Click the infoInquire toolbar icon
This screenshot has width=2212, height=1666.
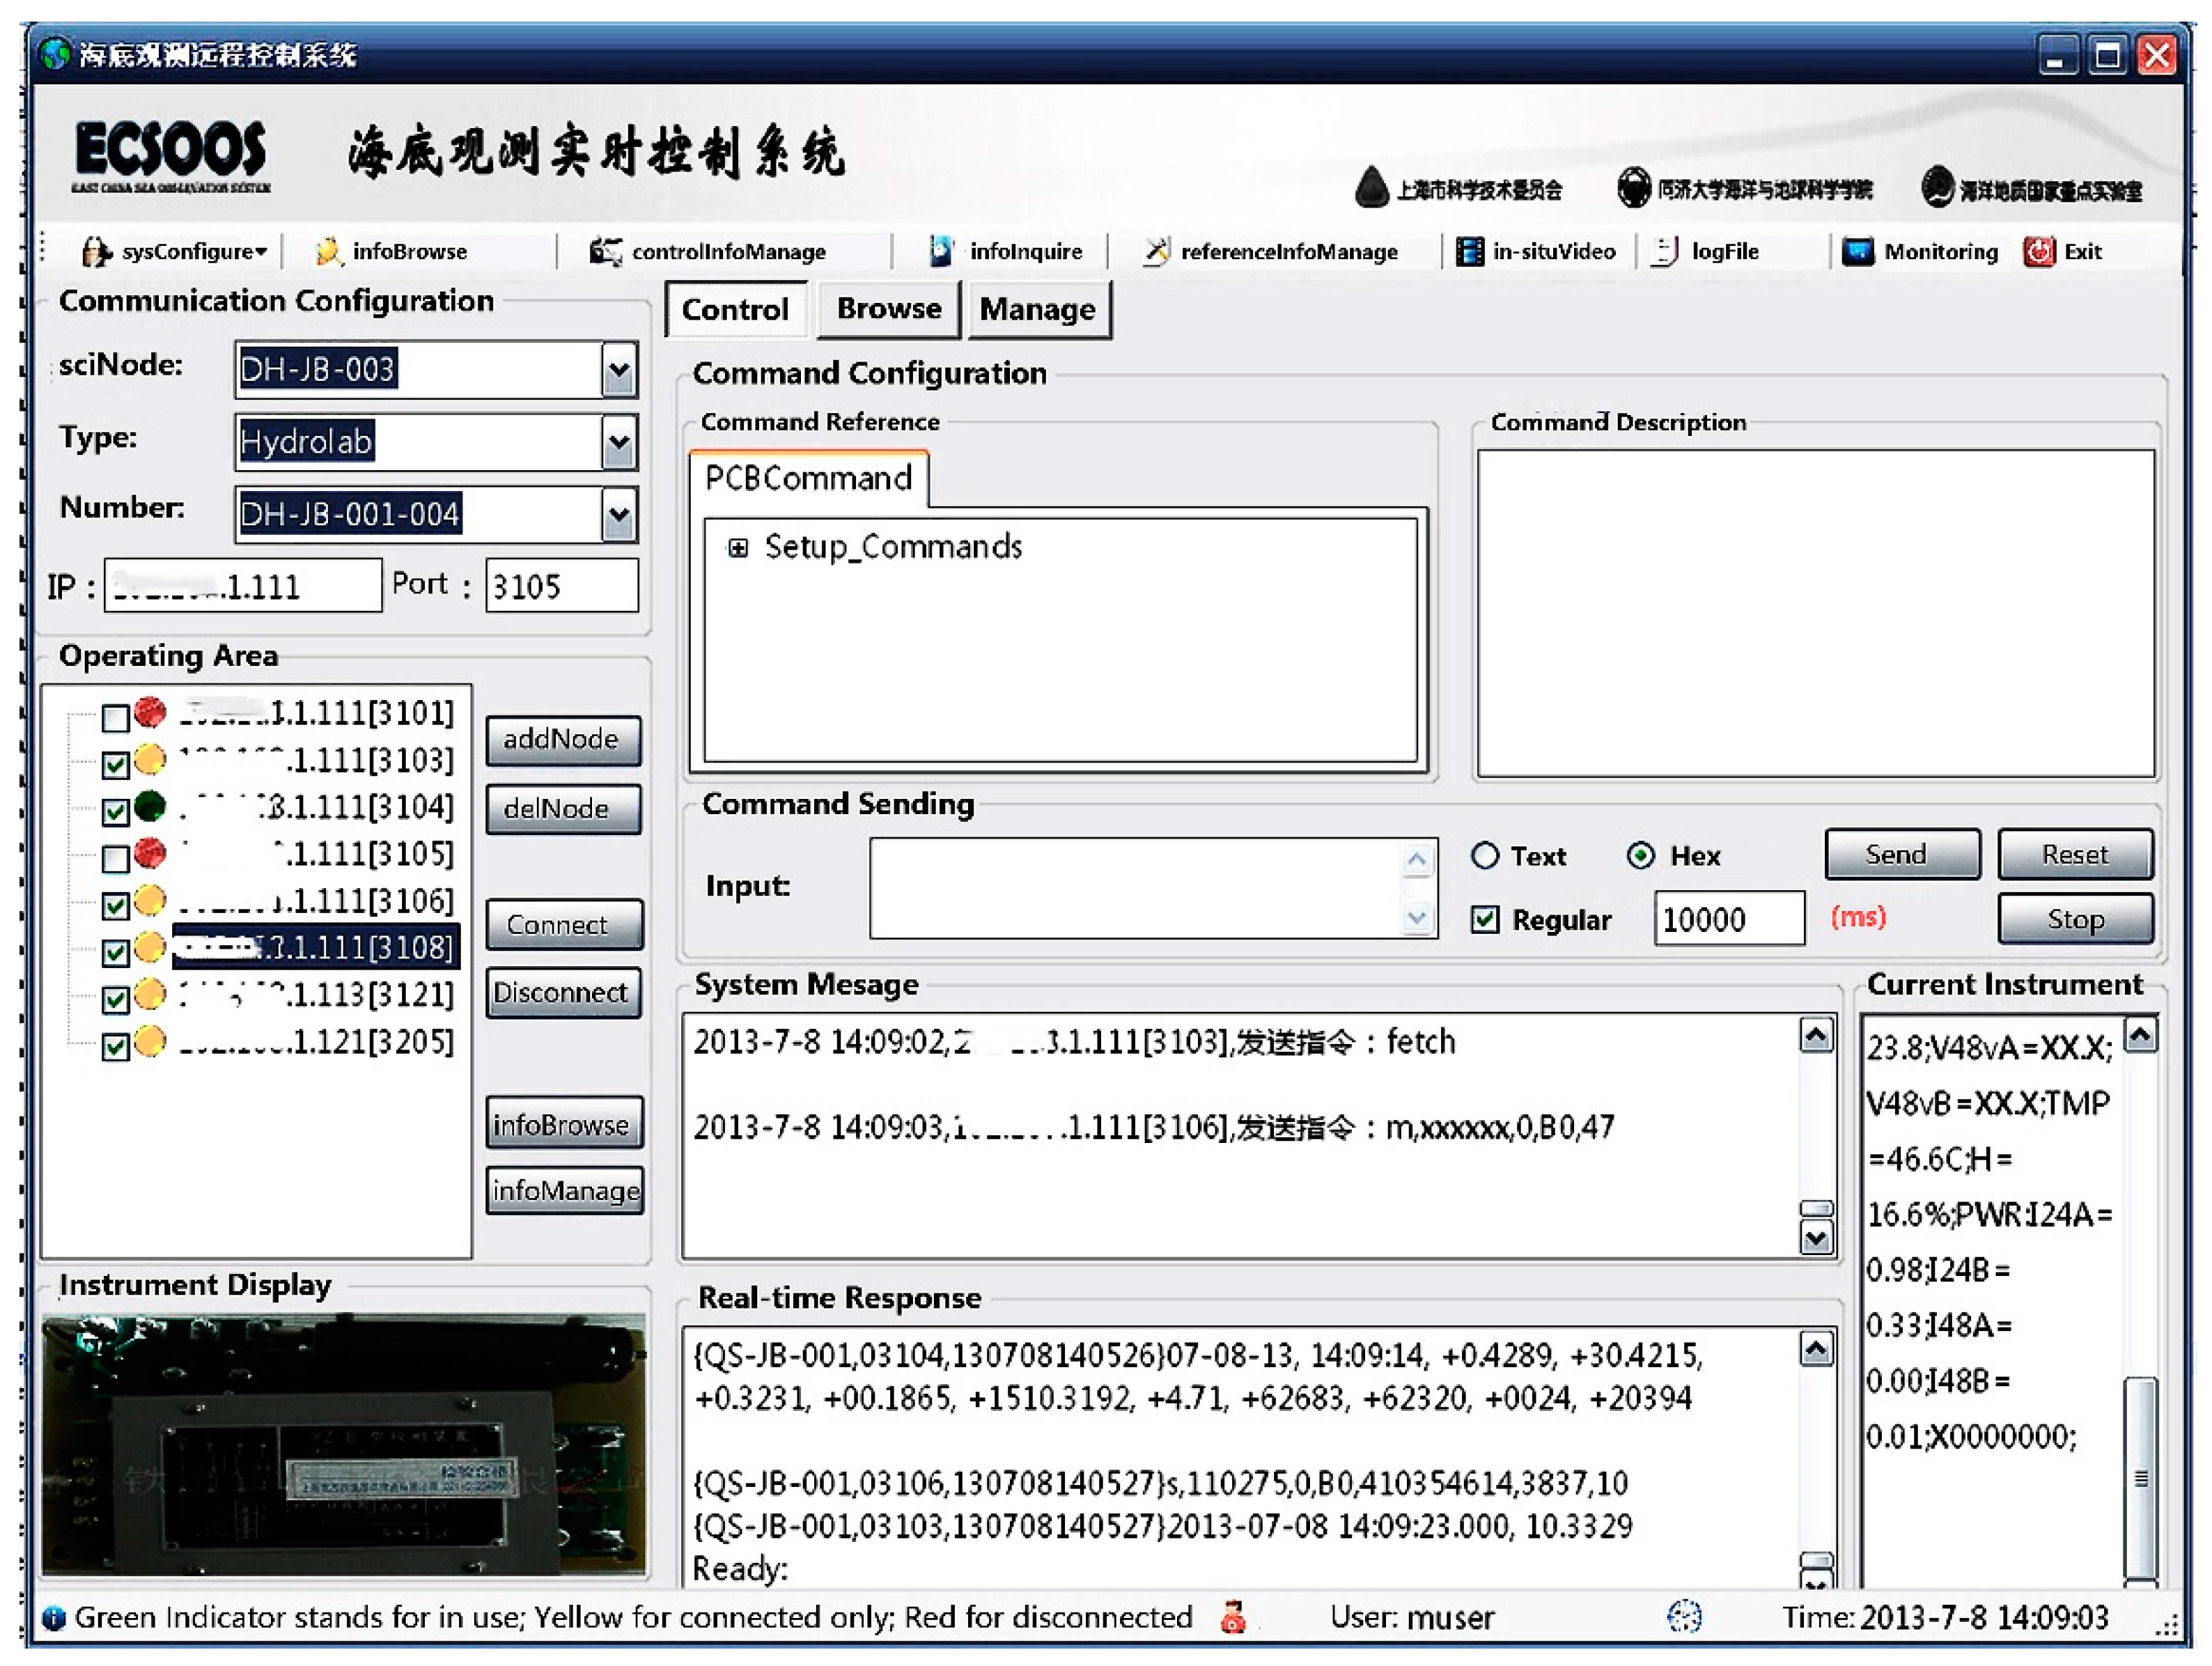(941, 251)
